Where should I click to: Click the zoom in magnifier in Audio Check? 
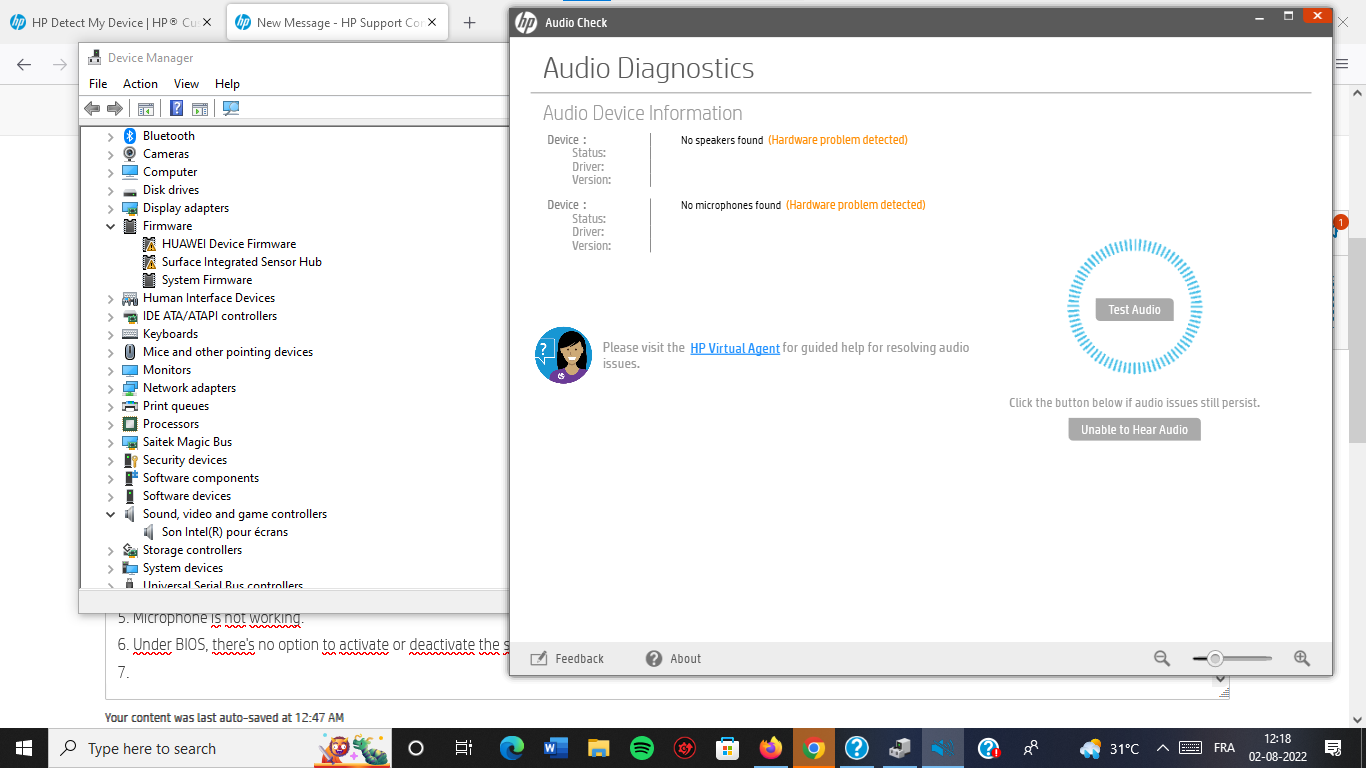1302,658
